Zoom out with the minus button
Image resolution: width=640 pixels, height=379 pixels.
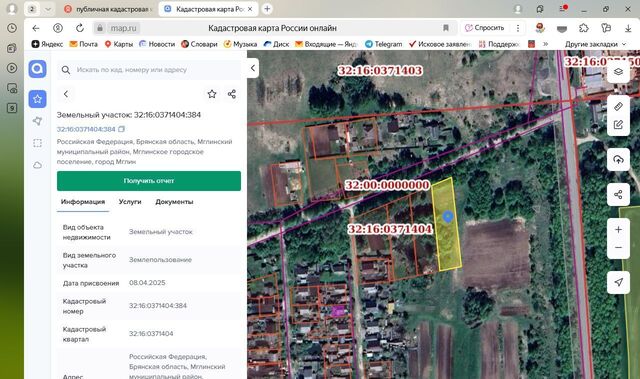click(618, 248)
